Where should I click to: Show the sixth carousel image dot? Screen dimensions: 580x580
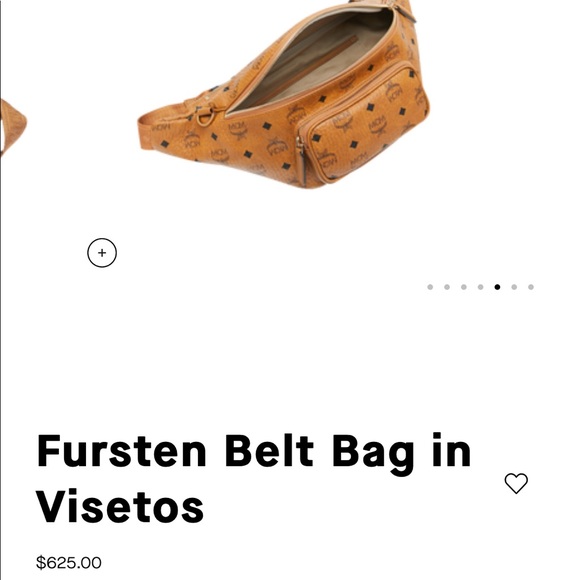pos(514,287)
